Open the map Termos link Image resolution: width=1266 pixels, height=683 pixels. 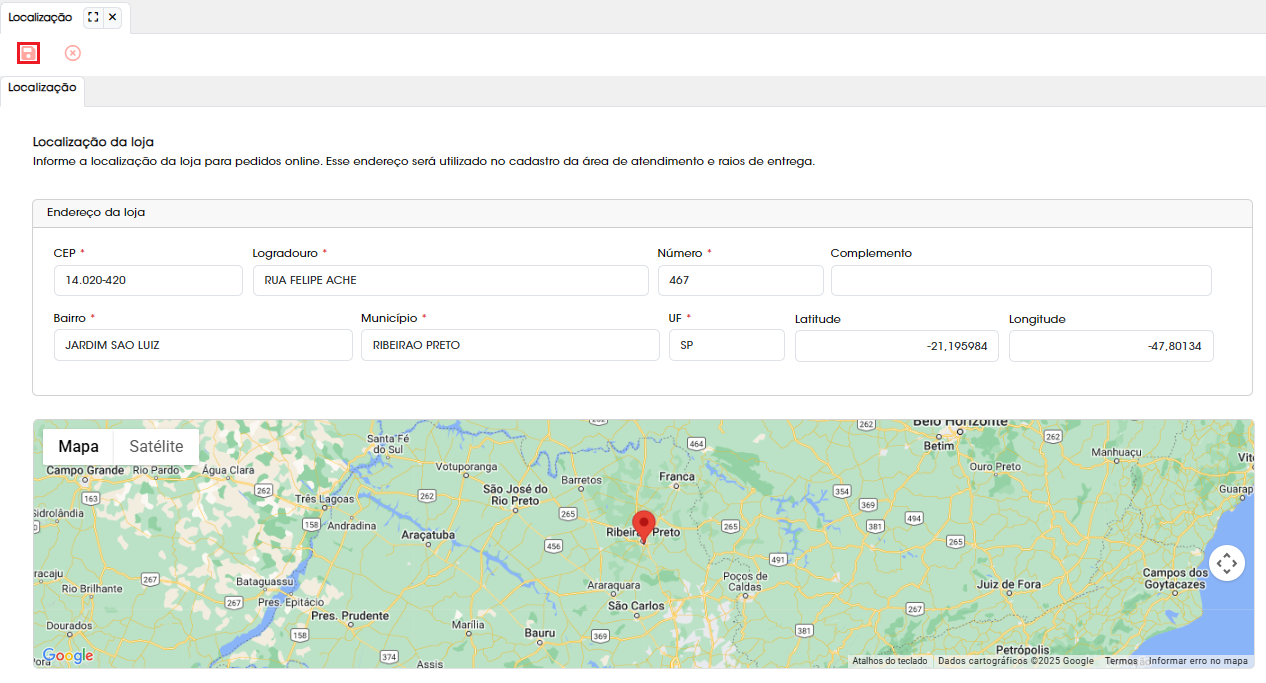1121,661
